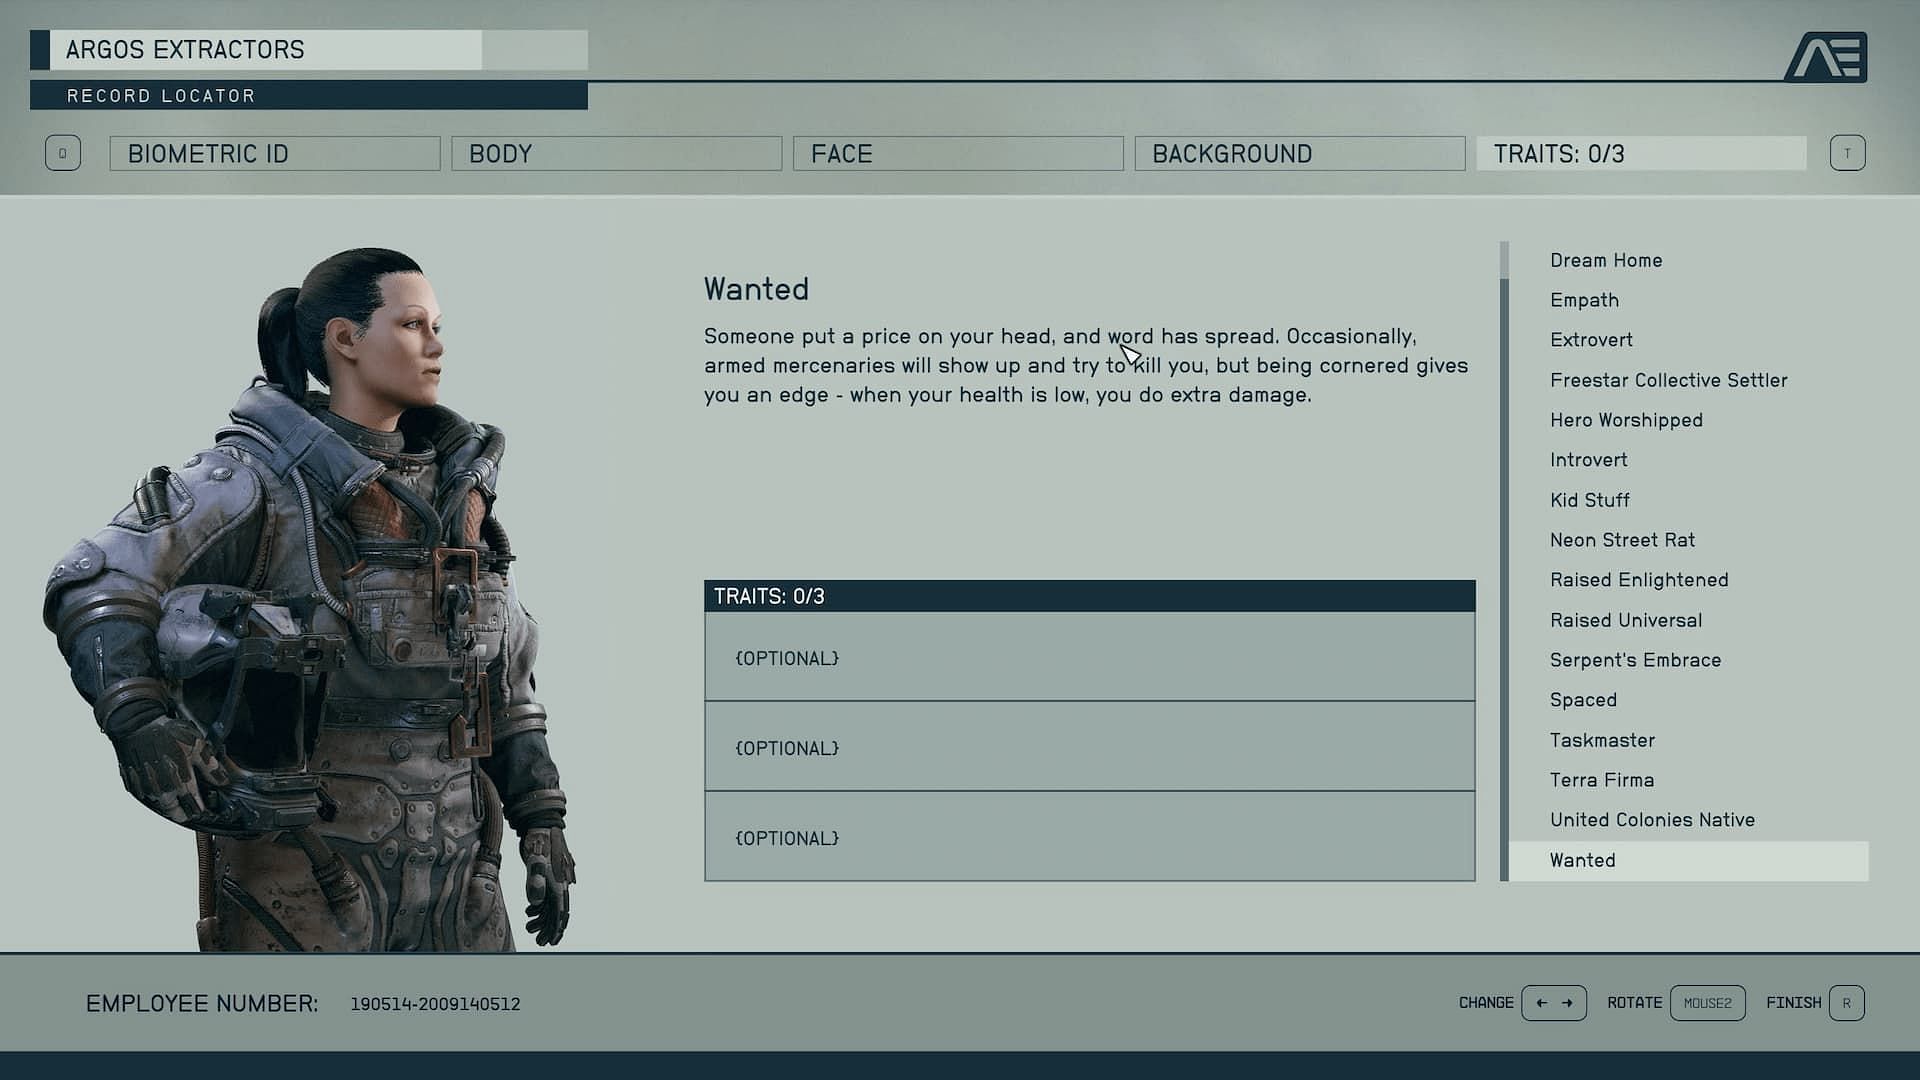The height and width of the screenshot is (1080, 1920).
Task: Select the Empath trait option
Action: [x=1584, y=299]
